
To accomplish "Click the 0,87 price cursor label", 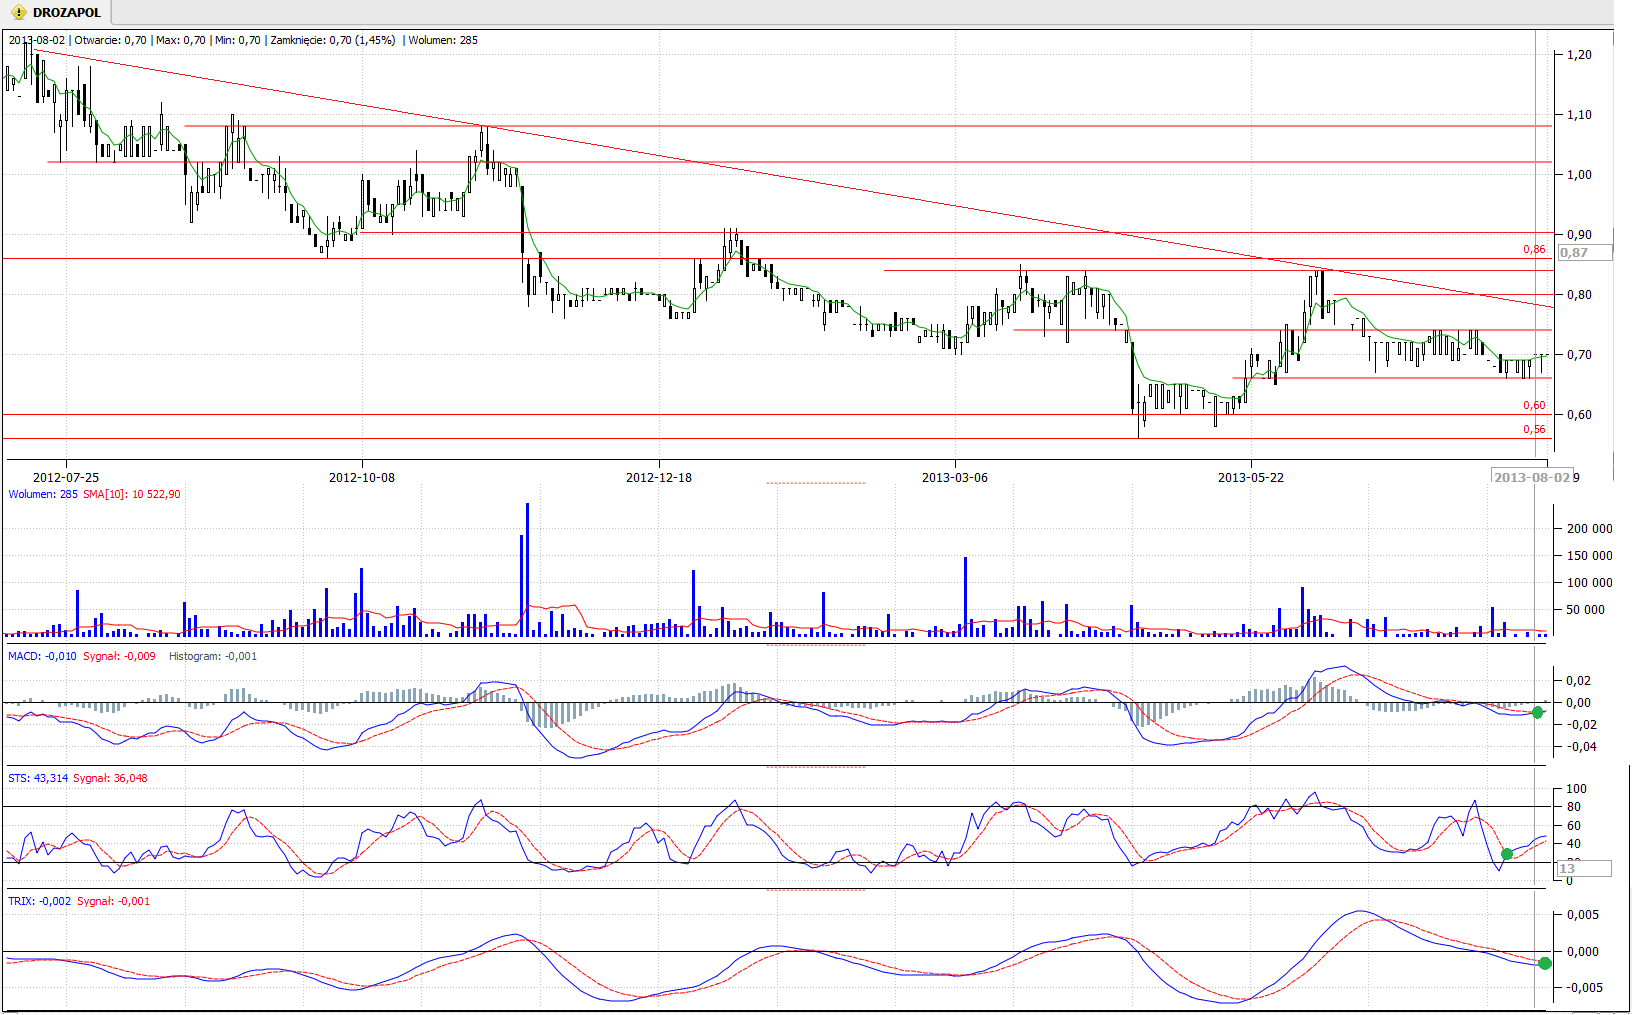I will click(1585, 252).
